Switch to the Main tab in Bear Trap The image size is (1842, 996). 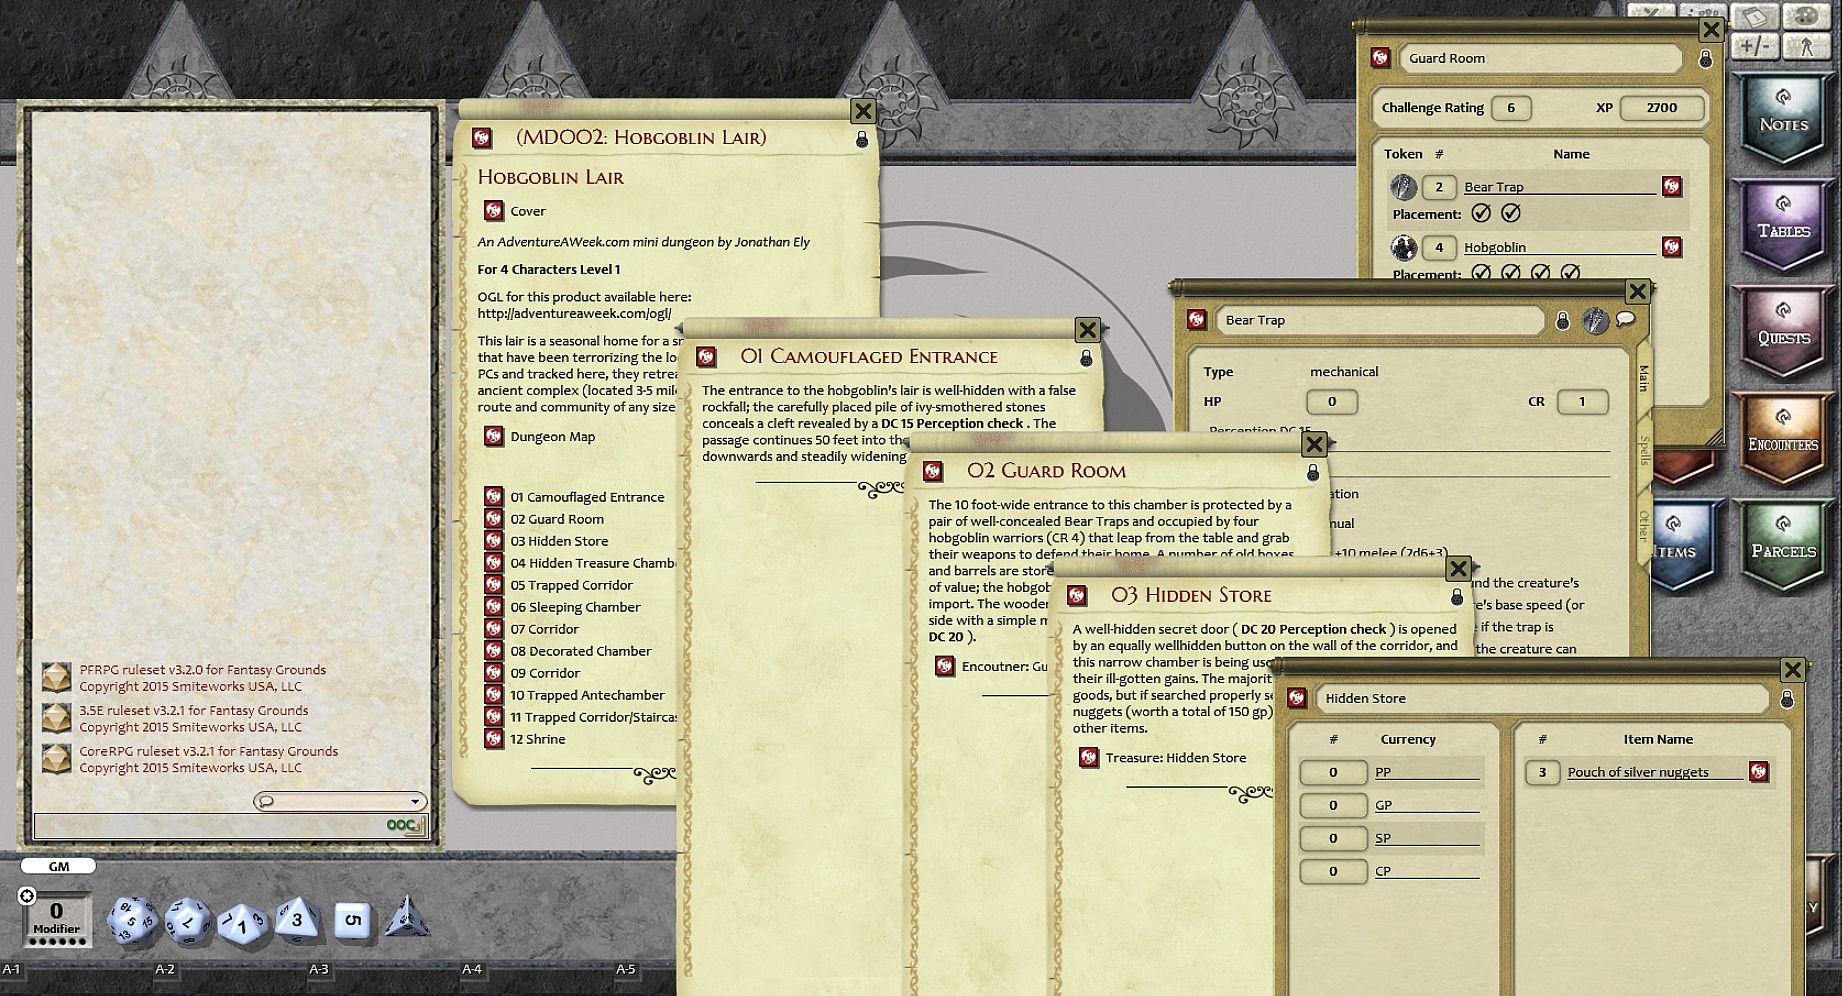1642,377
